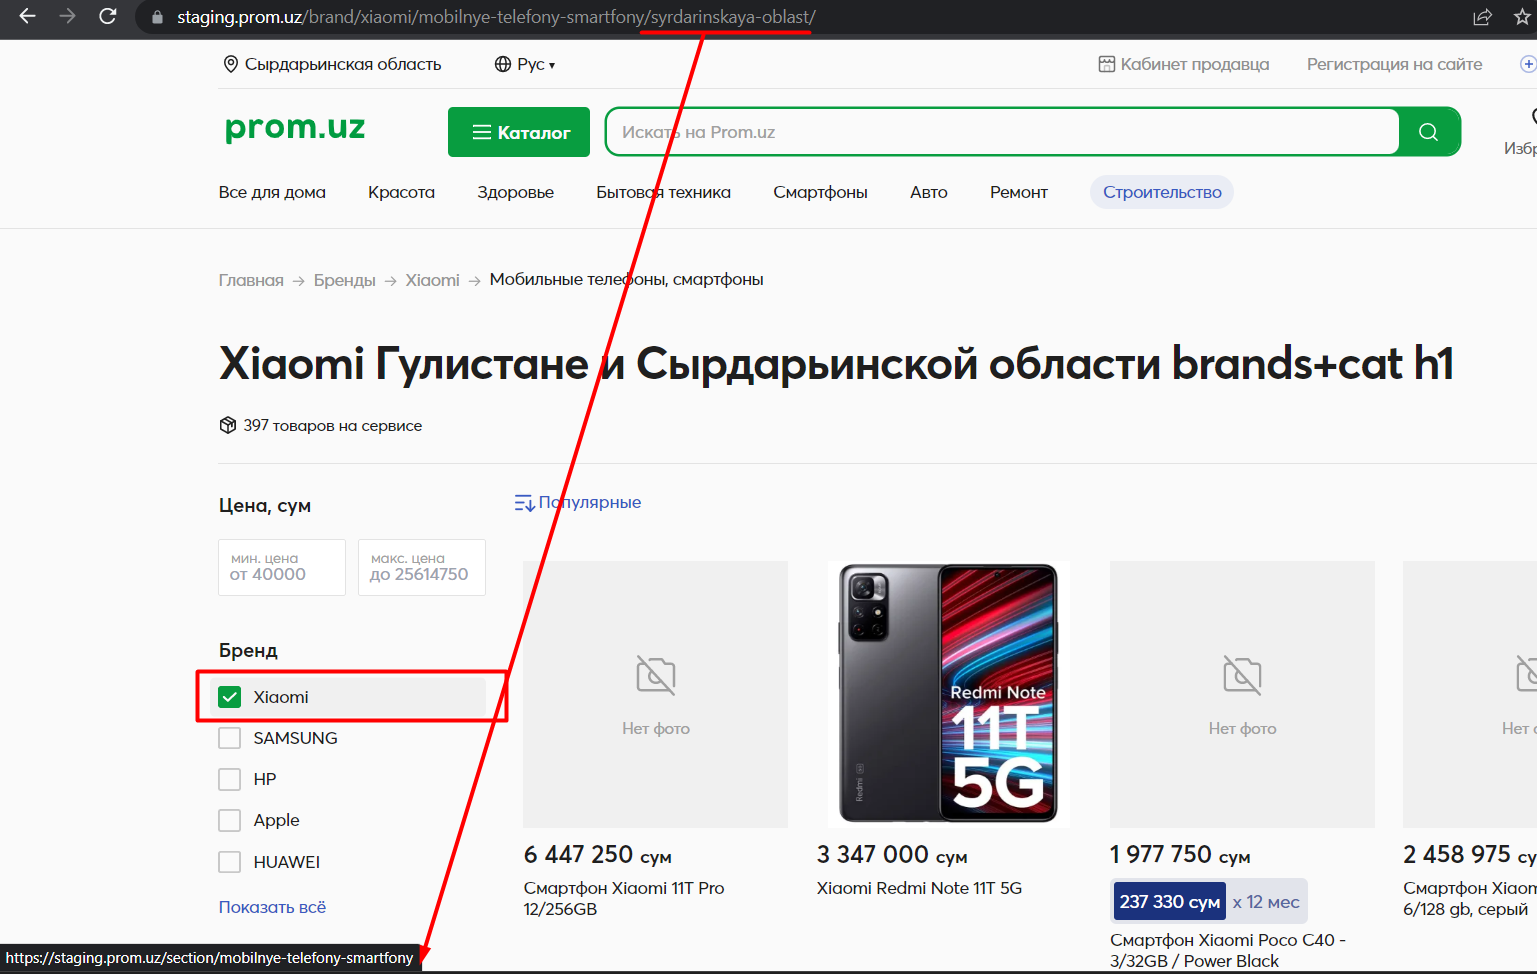Viewport: 1537px width, 974px height.
Task: Click the padlock site security icon
Action: 157,17
